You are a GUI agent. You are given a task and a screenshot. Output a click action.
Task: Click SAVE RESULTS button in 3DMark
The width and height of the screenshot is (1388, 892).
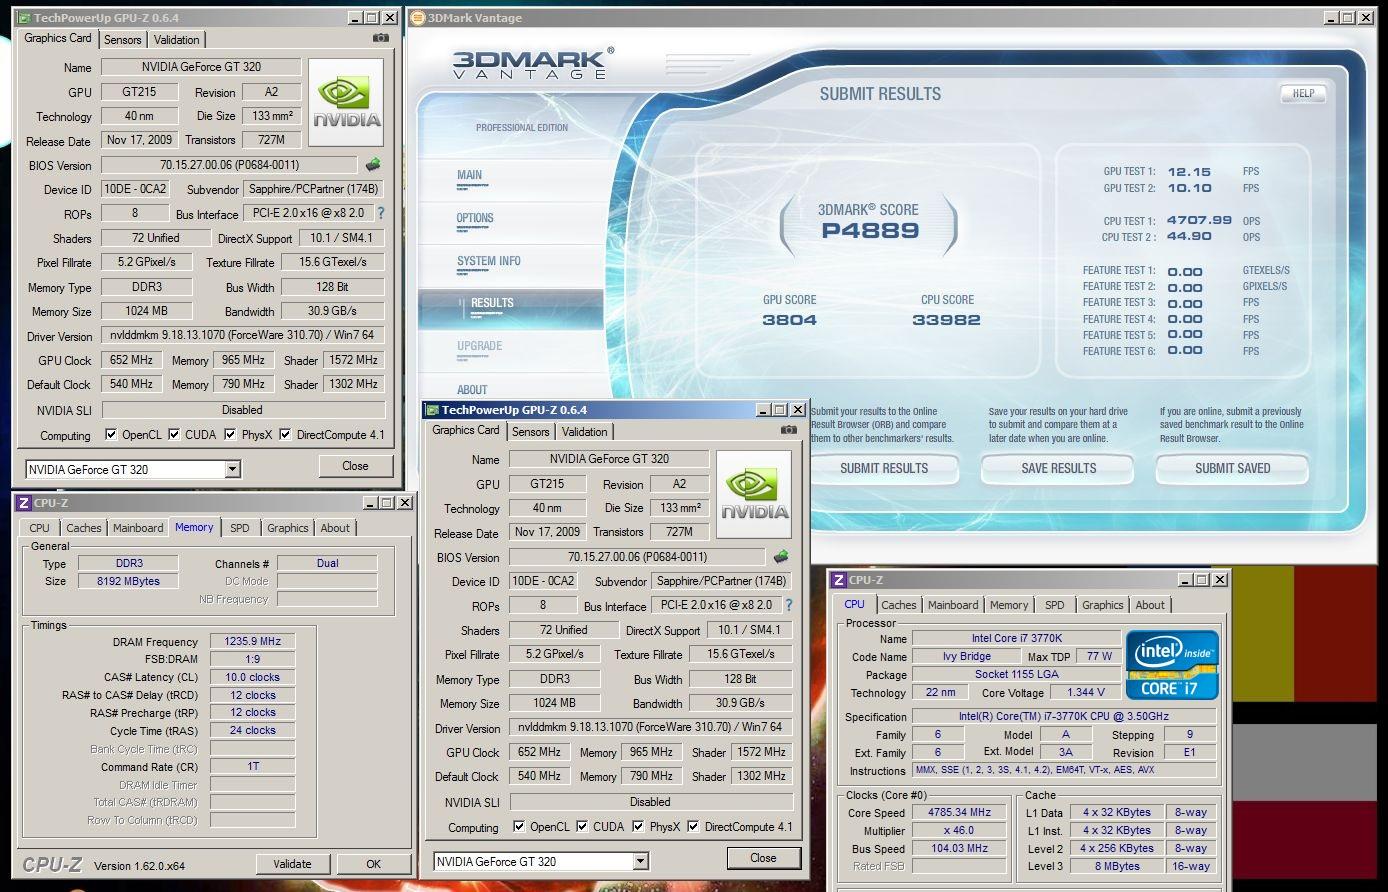1058,468
